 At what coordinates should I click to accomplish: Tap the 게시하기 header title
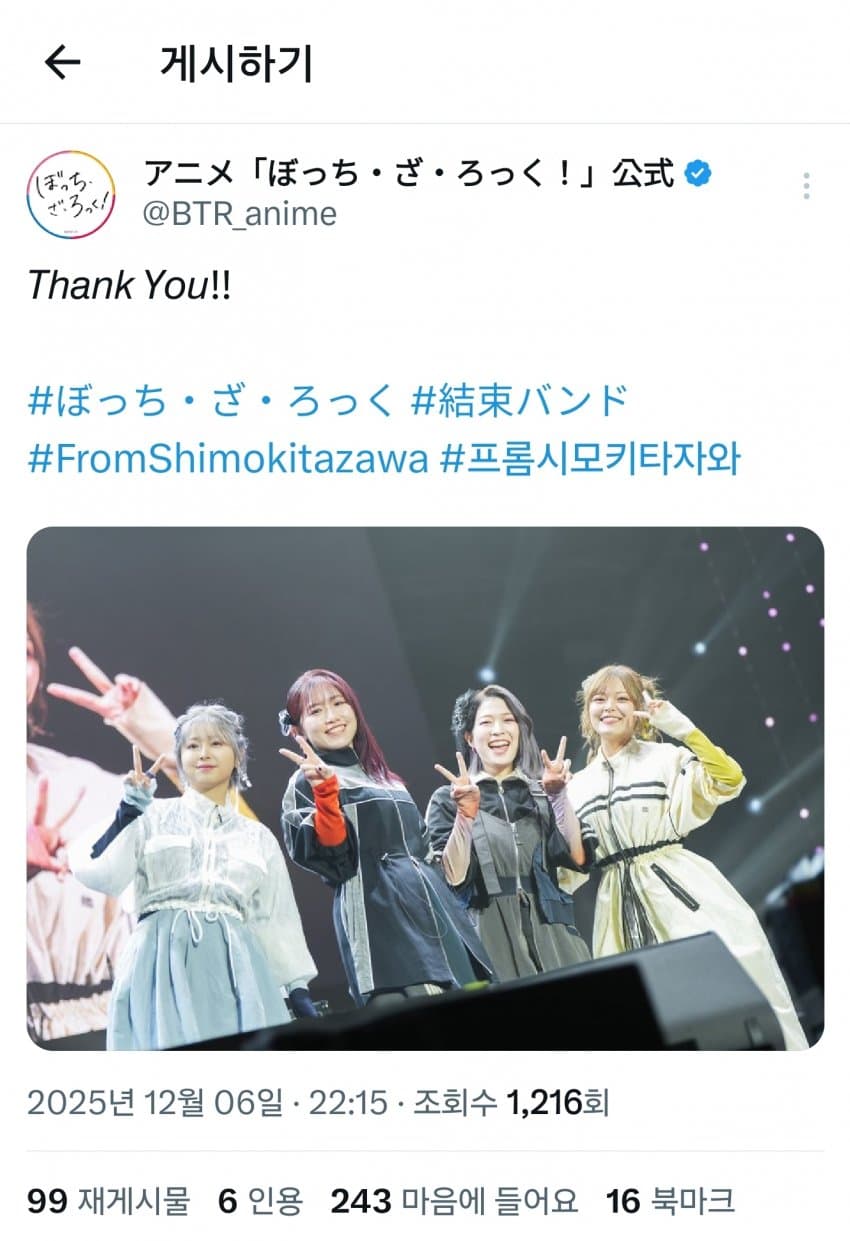[236, 63]
